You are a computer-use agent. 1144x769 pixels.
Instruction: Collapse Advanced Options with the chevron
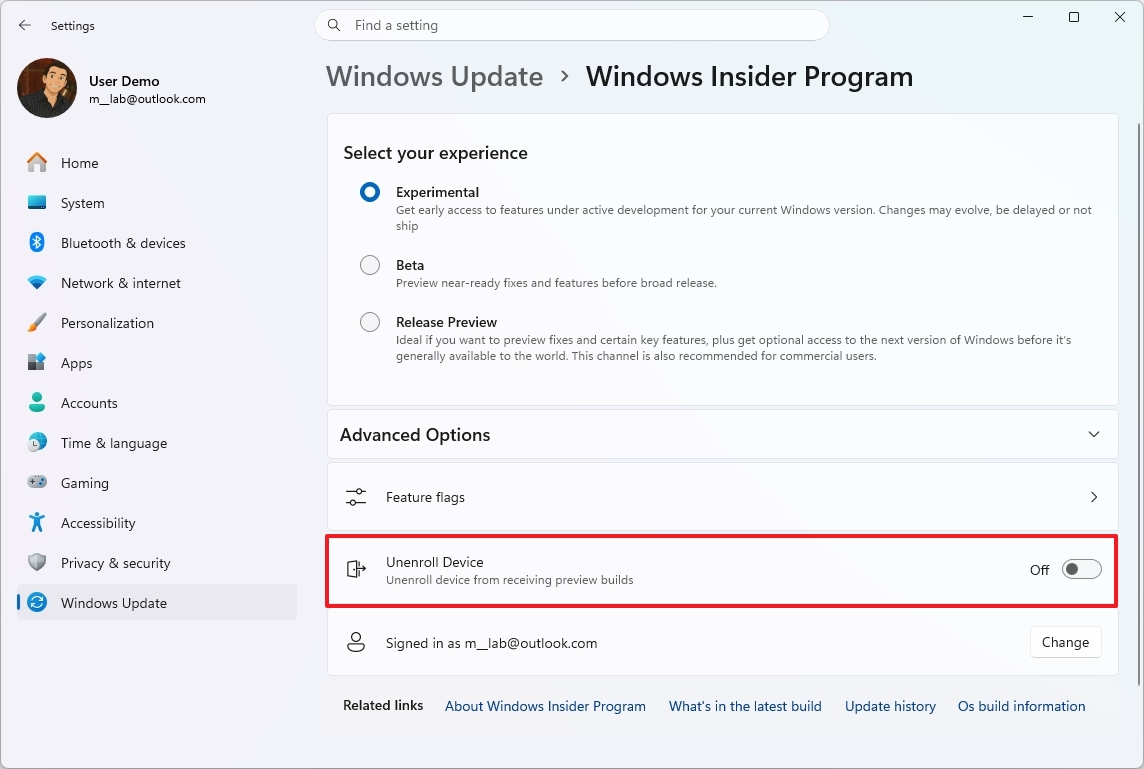click(1094, 434)
